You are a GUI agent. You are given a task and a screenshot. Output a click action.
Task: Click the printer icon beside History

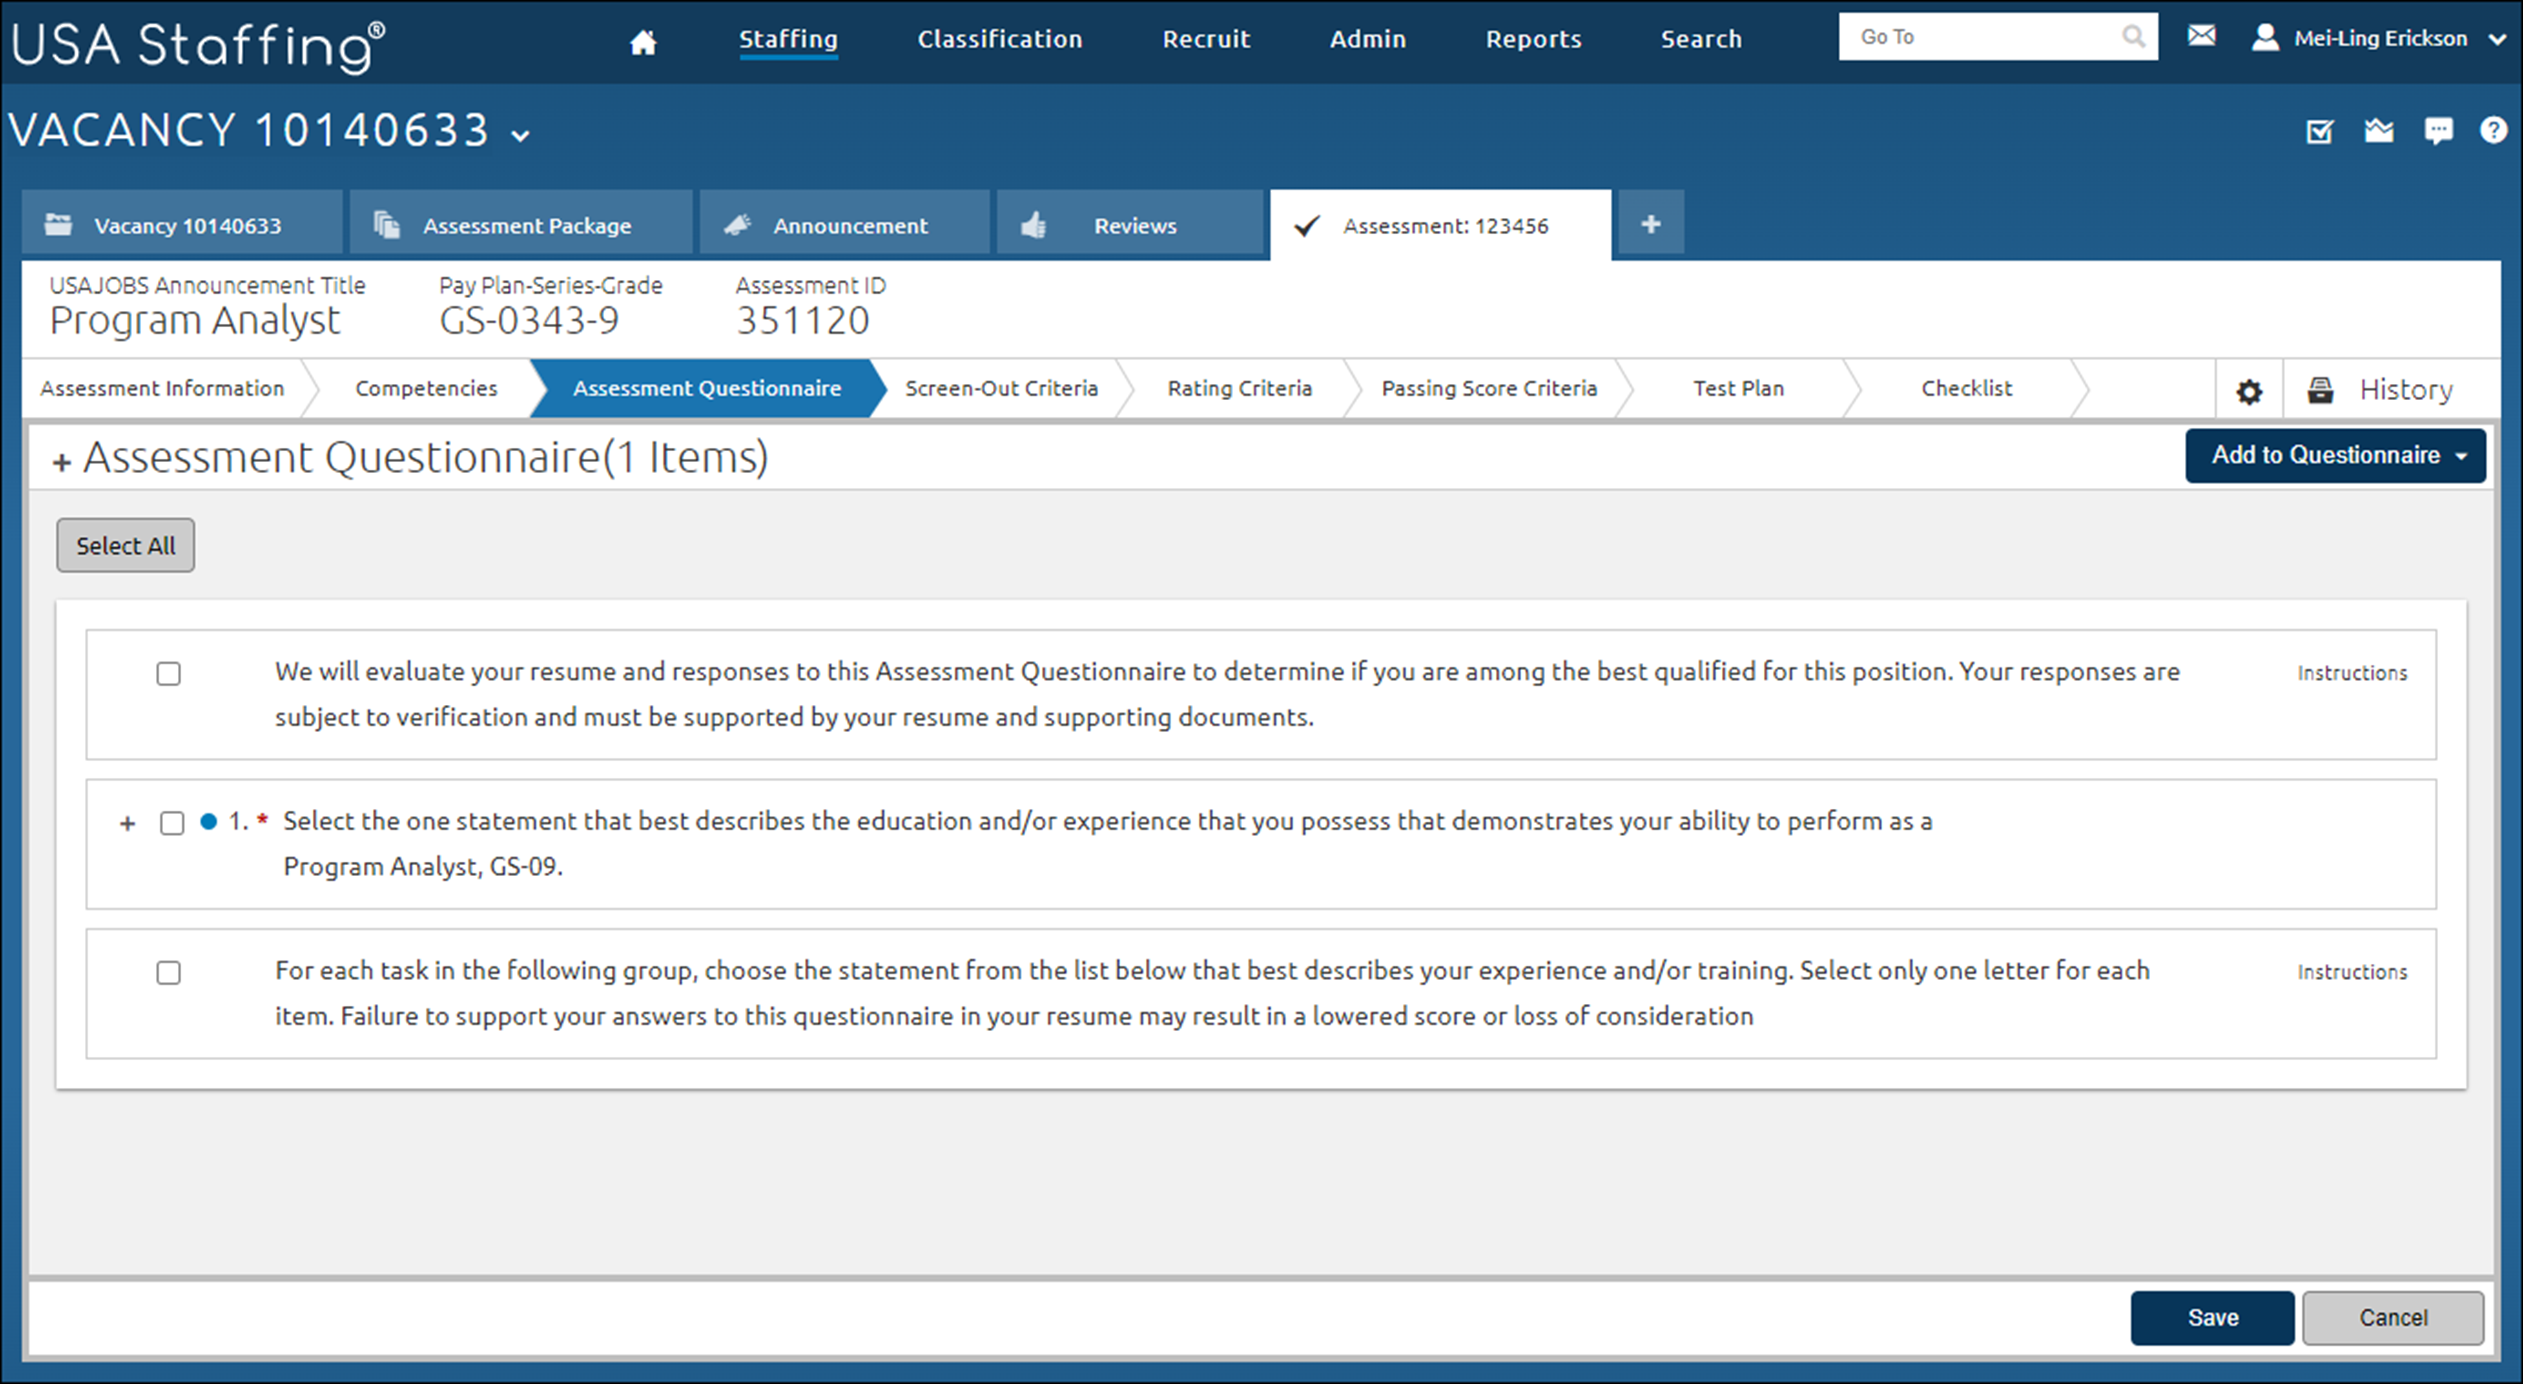coord(2320,389)
